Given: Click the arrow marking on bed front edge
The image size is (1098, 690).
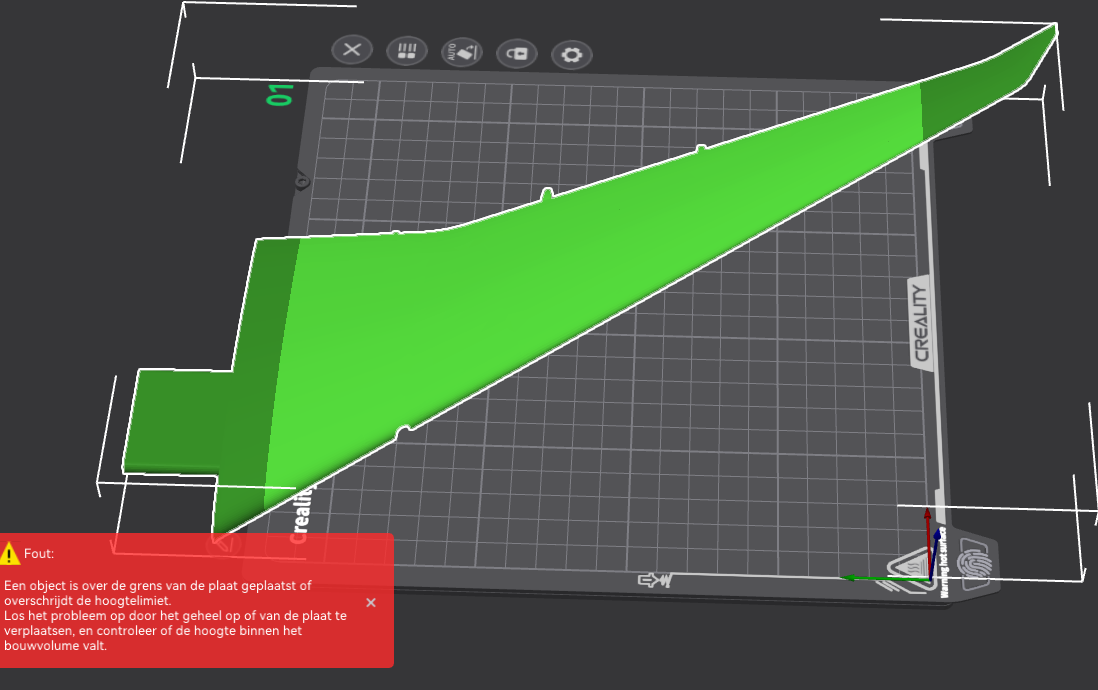Looking at the screenshot, I should pyautogui.click(x=655, y=580).
